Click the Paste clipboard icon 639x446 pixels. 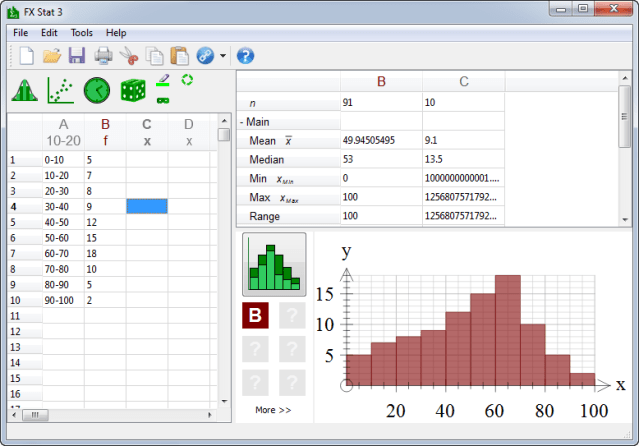pos(179,56)
